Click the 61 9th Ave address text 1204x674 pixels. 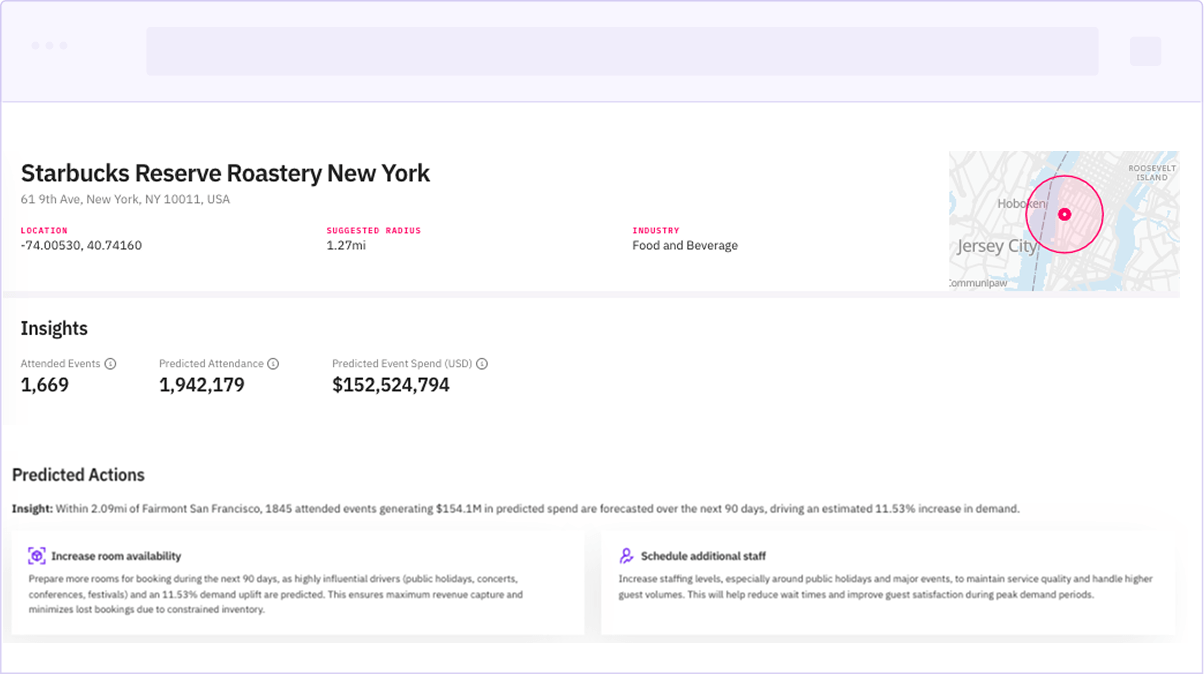(125, 200)
